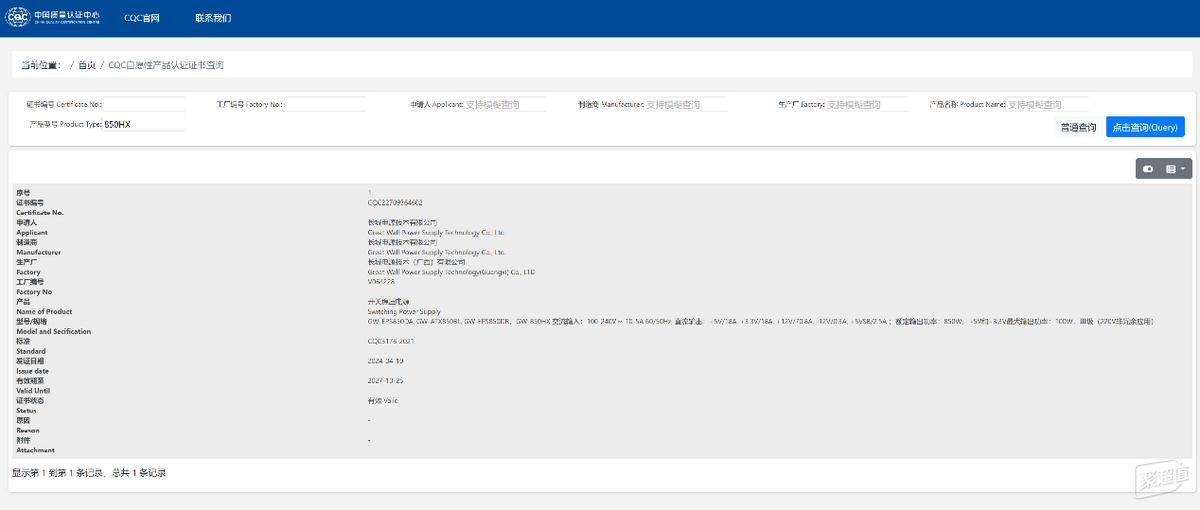The image size is (1200, 510).
Task: Click the 普通查询 button
Action: tap(1078, 127)
